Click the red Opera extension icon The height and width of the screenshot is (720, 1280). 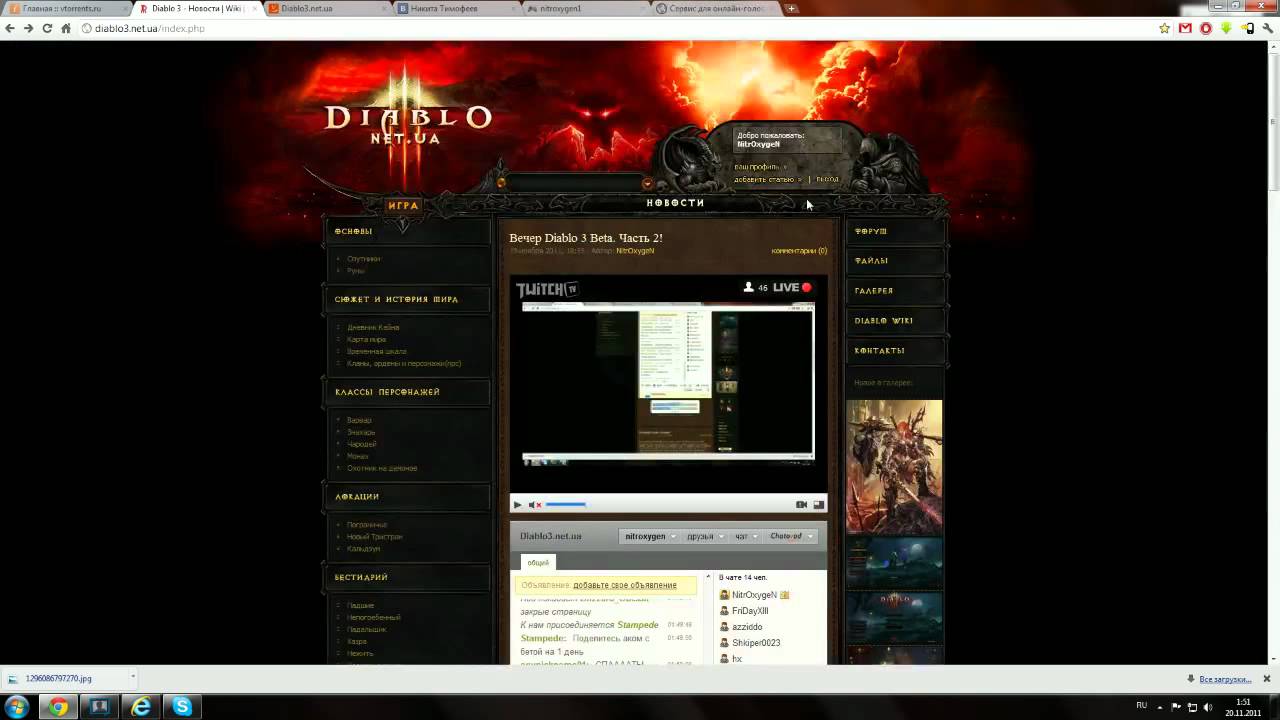pyautogui.click(x=1206, y=28)
